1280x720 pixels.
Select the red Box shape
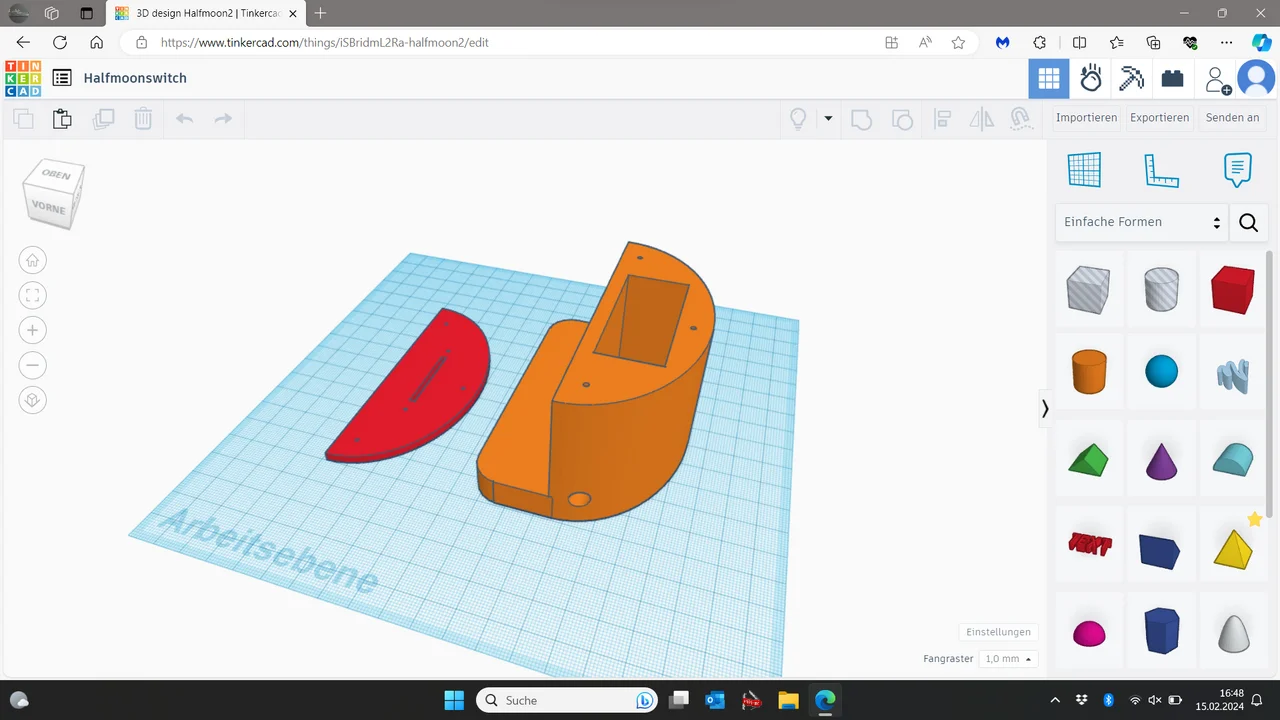click(x=1232, y=290)
